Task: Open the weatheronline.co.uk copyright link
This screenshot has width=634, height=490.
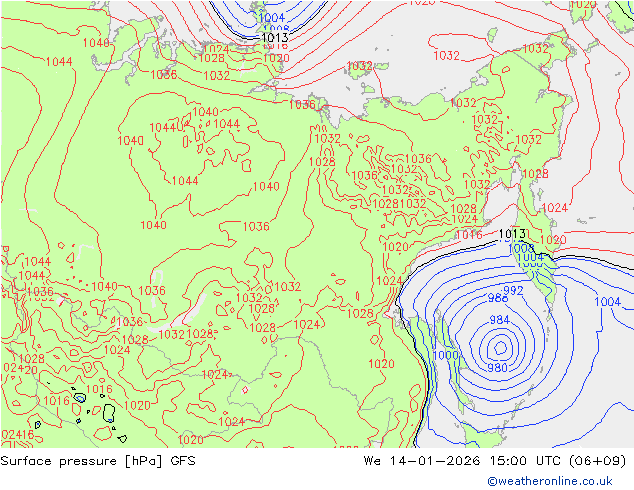Action: 549,481
